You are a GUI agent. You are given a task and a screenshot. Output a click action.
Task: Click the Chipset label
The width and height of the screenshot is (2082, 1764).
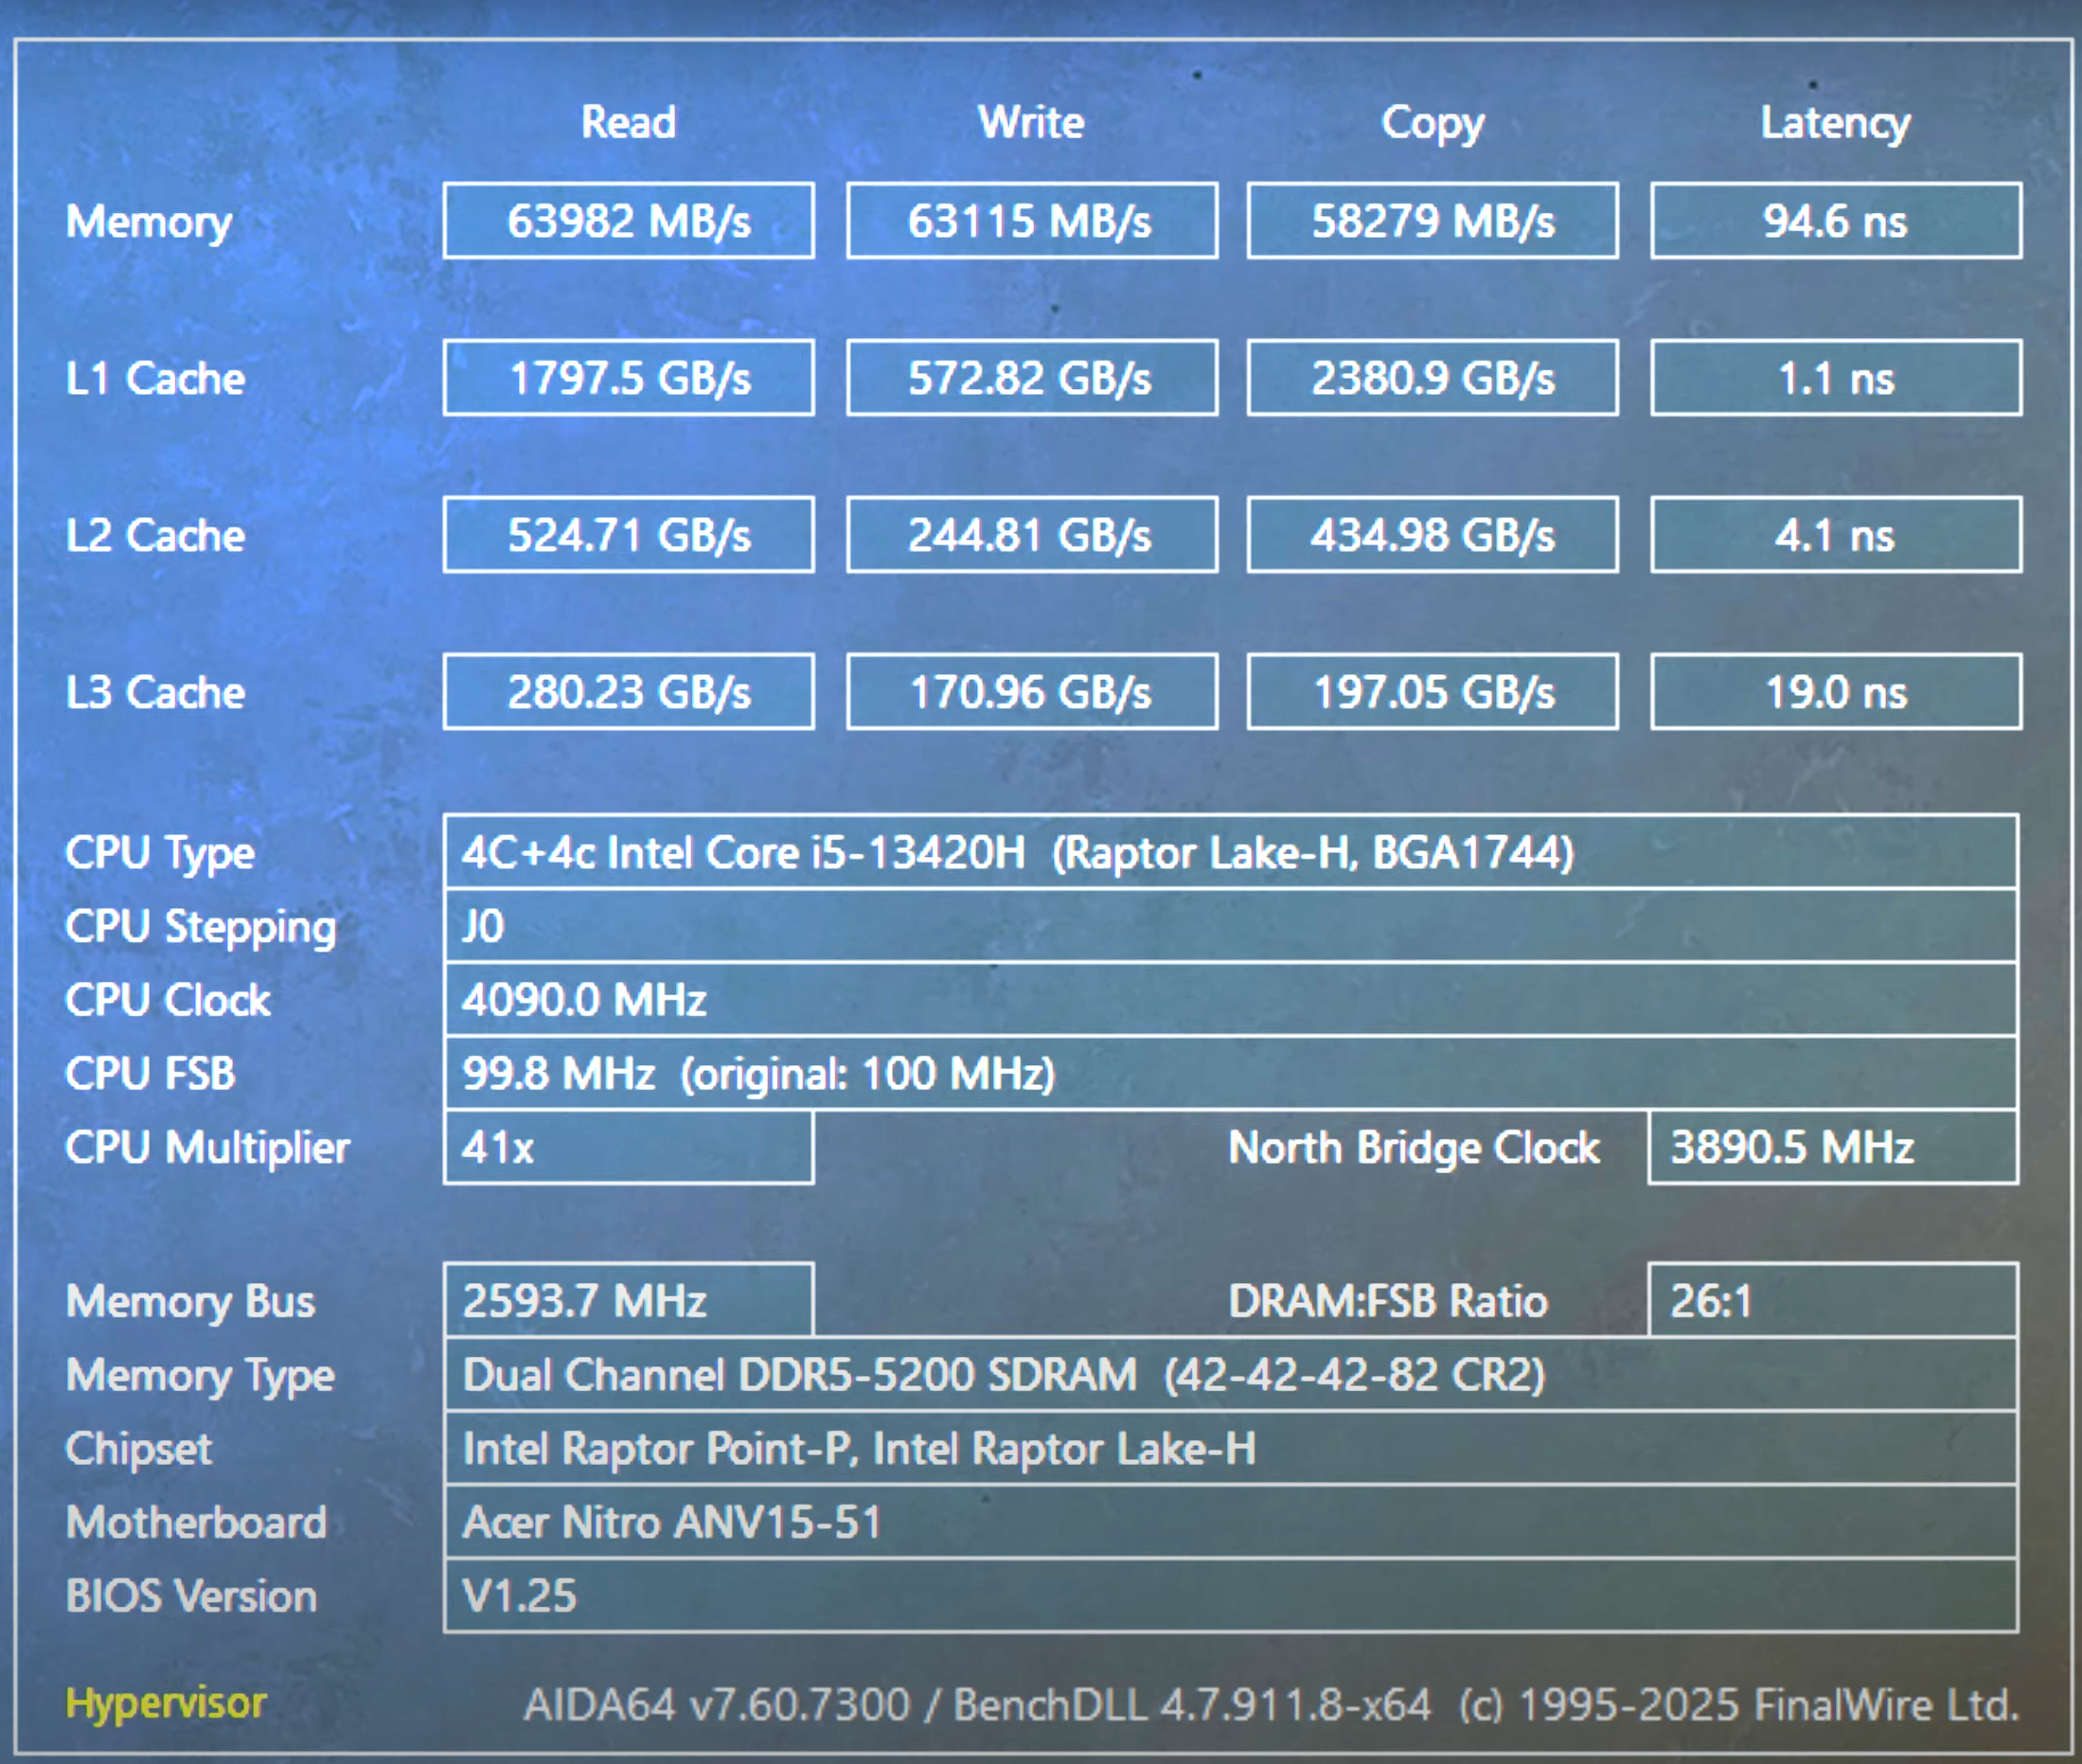click(x=139, y=1450)
